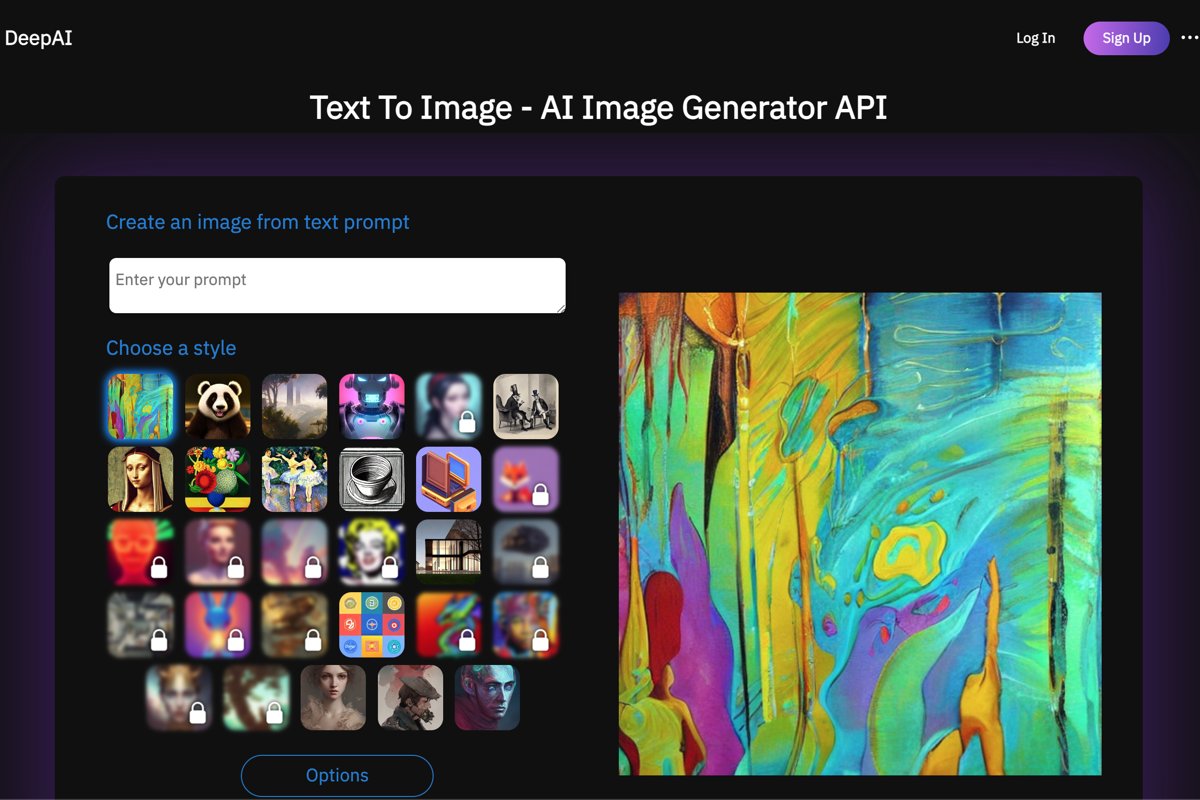Go to the DeepAI home logo
The width and height of the screenshot is (1200, 800).
coord(38,38)
